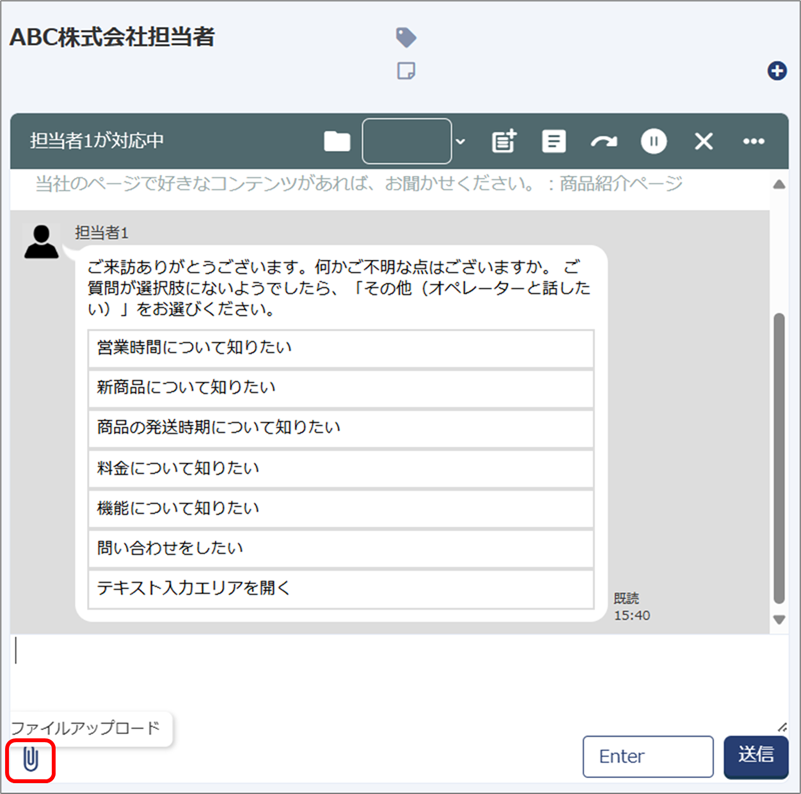Choose 機能について知りたい option
The width and height of the screenshot is (801, 794).
(x=341, y=508)
